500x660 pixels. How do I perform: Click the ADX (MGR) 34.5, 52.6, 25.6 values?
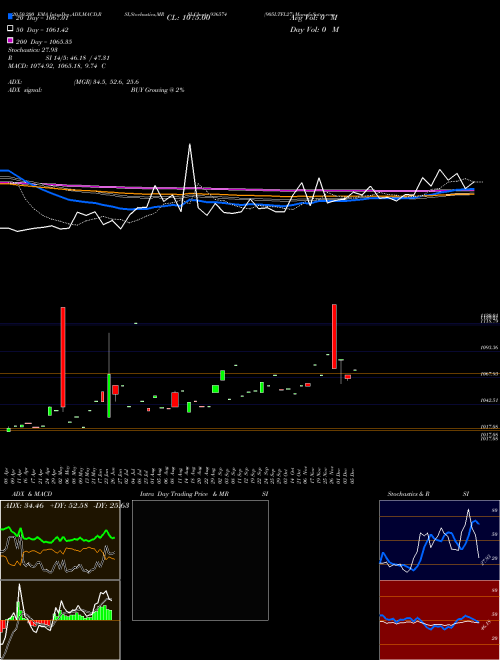pyautogui.click(x=106, y=82)
